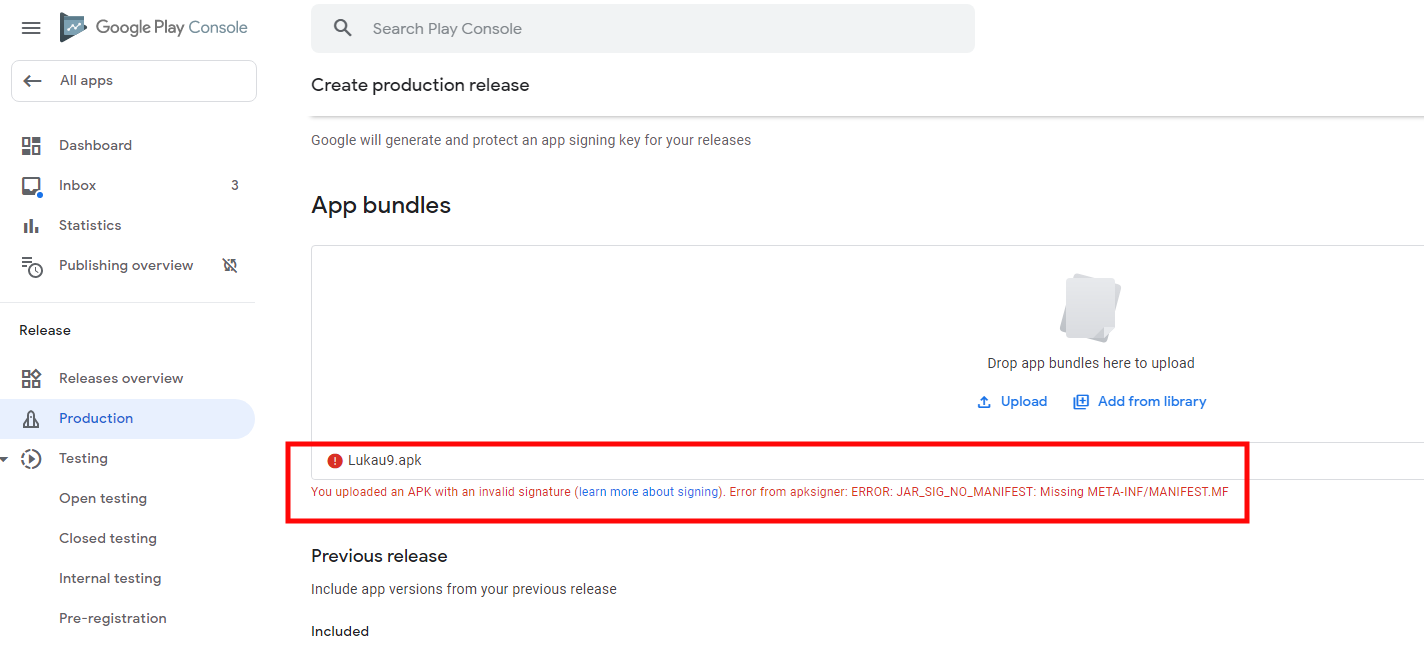Toggle the managed publishing off icon
Screen dimensions: 1424x651
tap(230, 265)
